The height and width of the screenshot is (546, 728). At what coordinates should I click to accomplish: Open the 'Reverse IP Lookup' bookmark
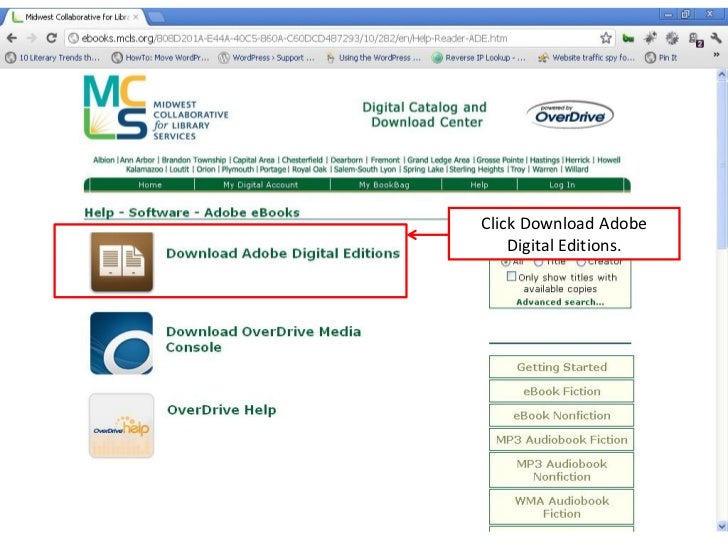tap(479, 58)
